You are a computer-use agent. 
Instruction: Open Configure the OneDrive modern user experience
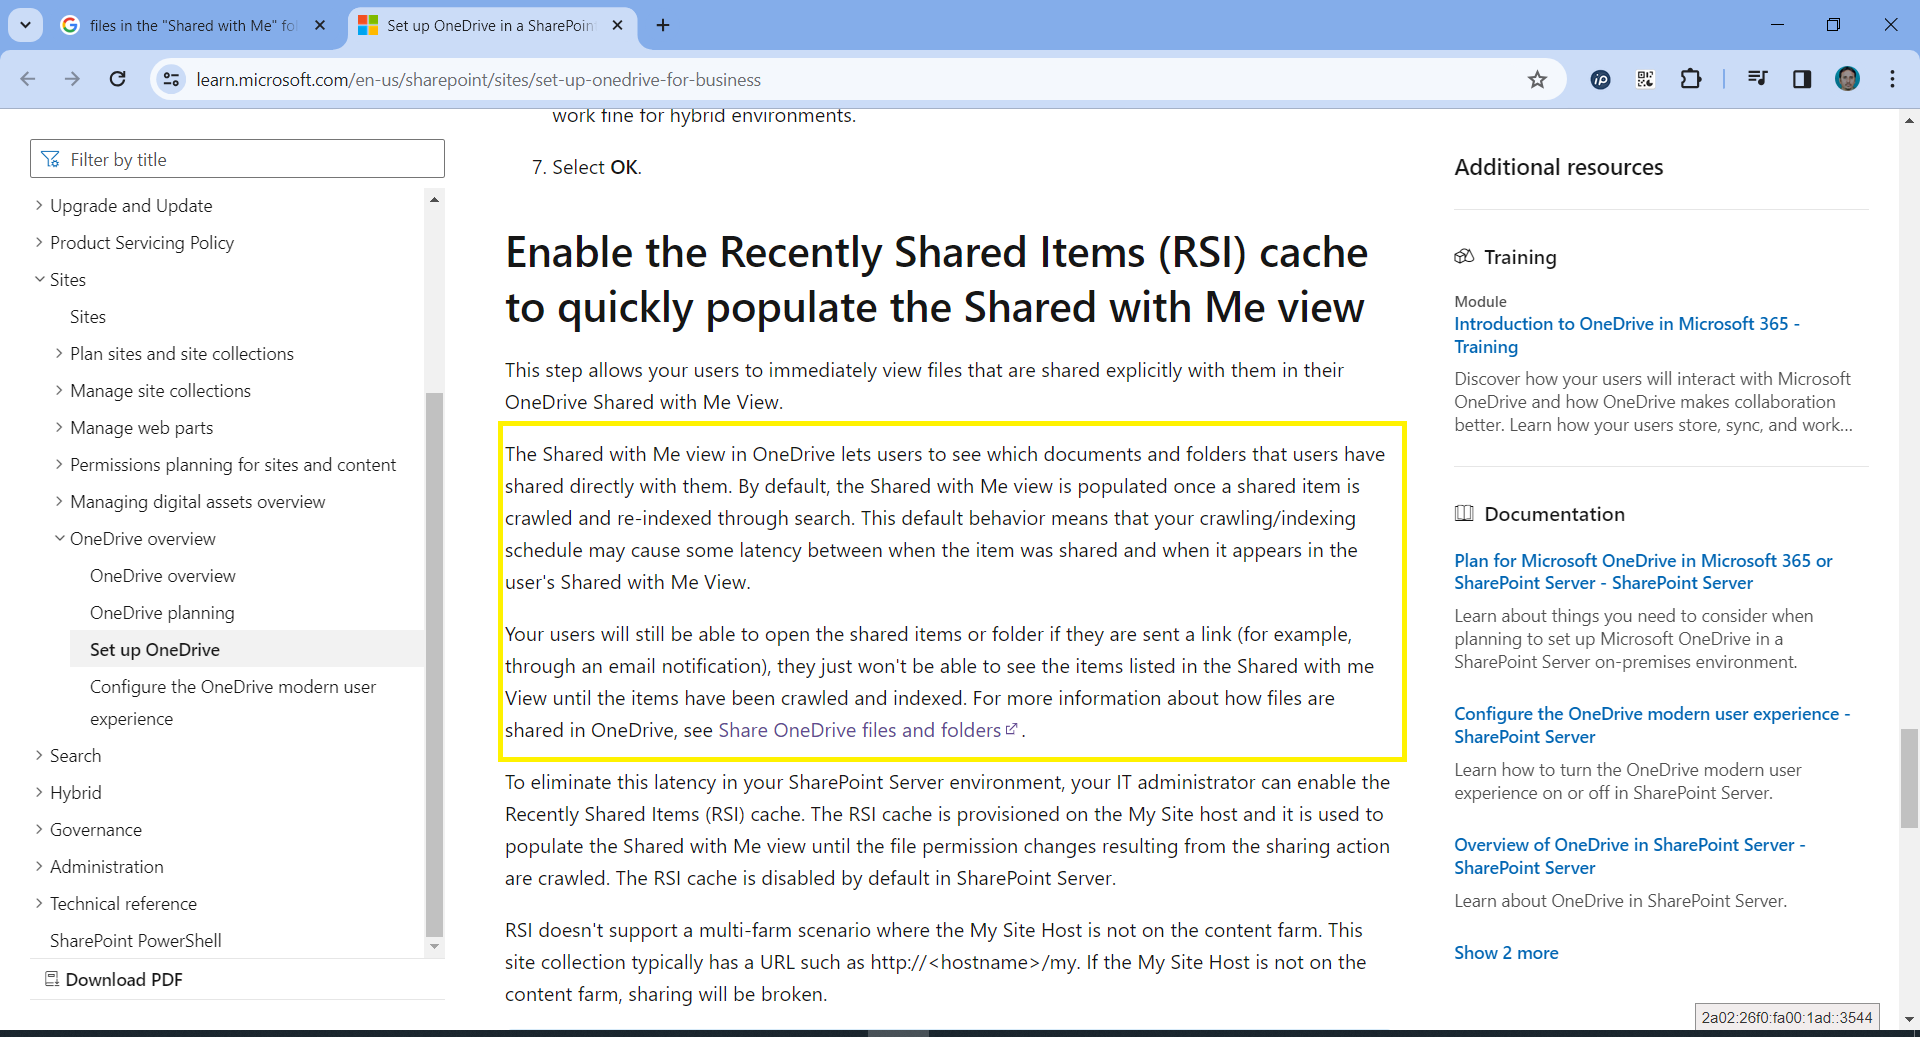[233, 702]
